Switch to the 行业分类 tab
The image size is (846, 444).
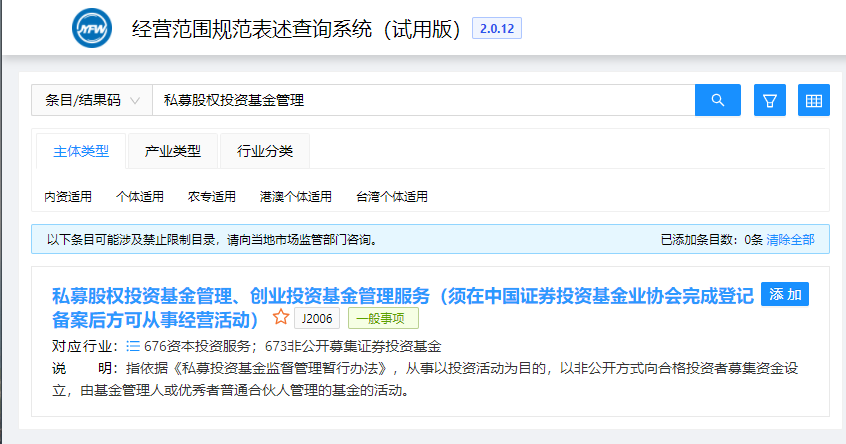pos(264,151)
